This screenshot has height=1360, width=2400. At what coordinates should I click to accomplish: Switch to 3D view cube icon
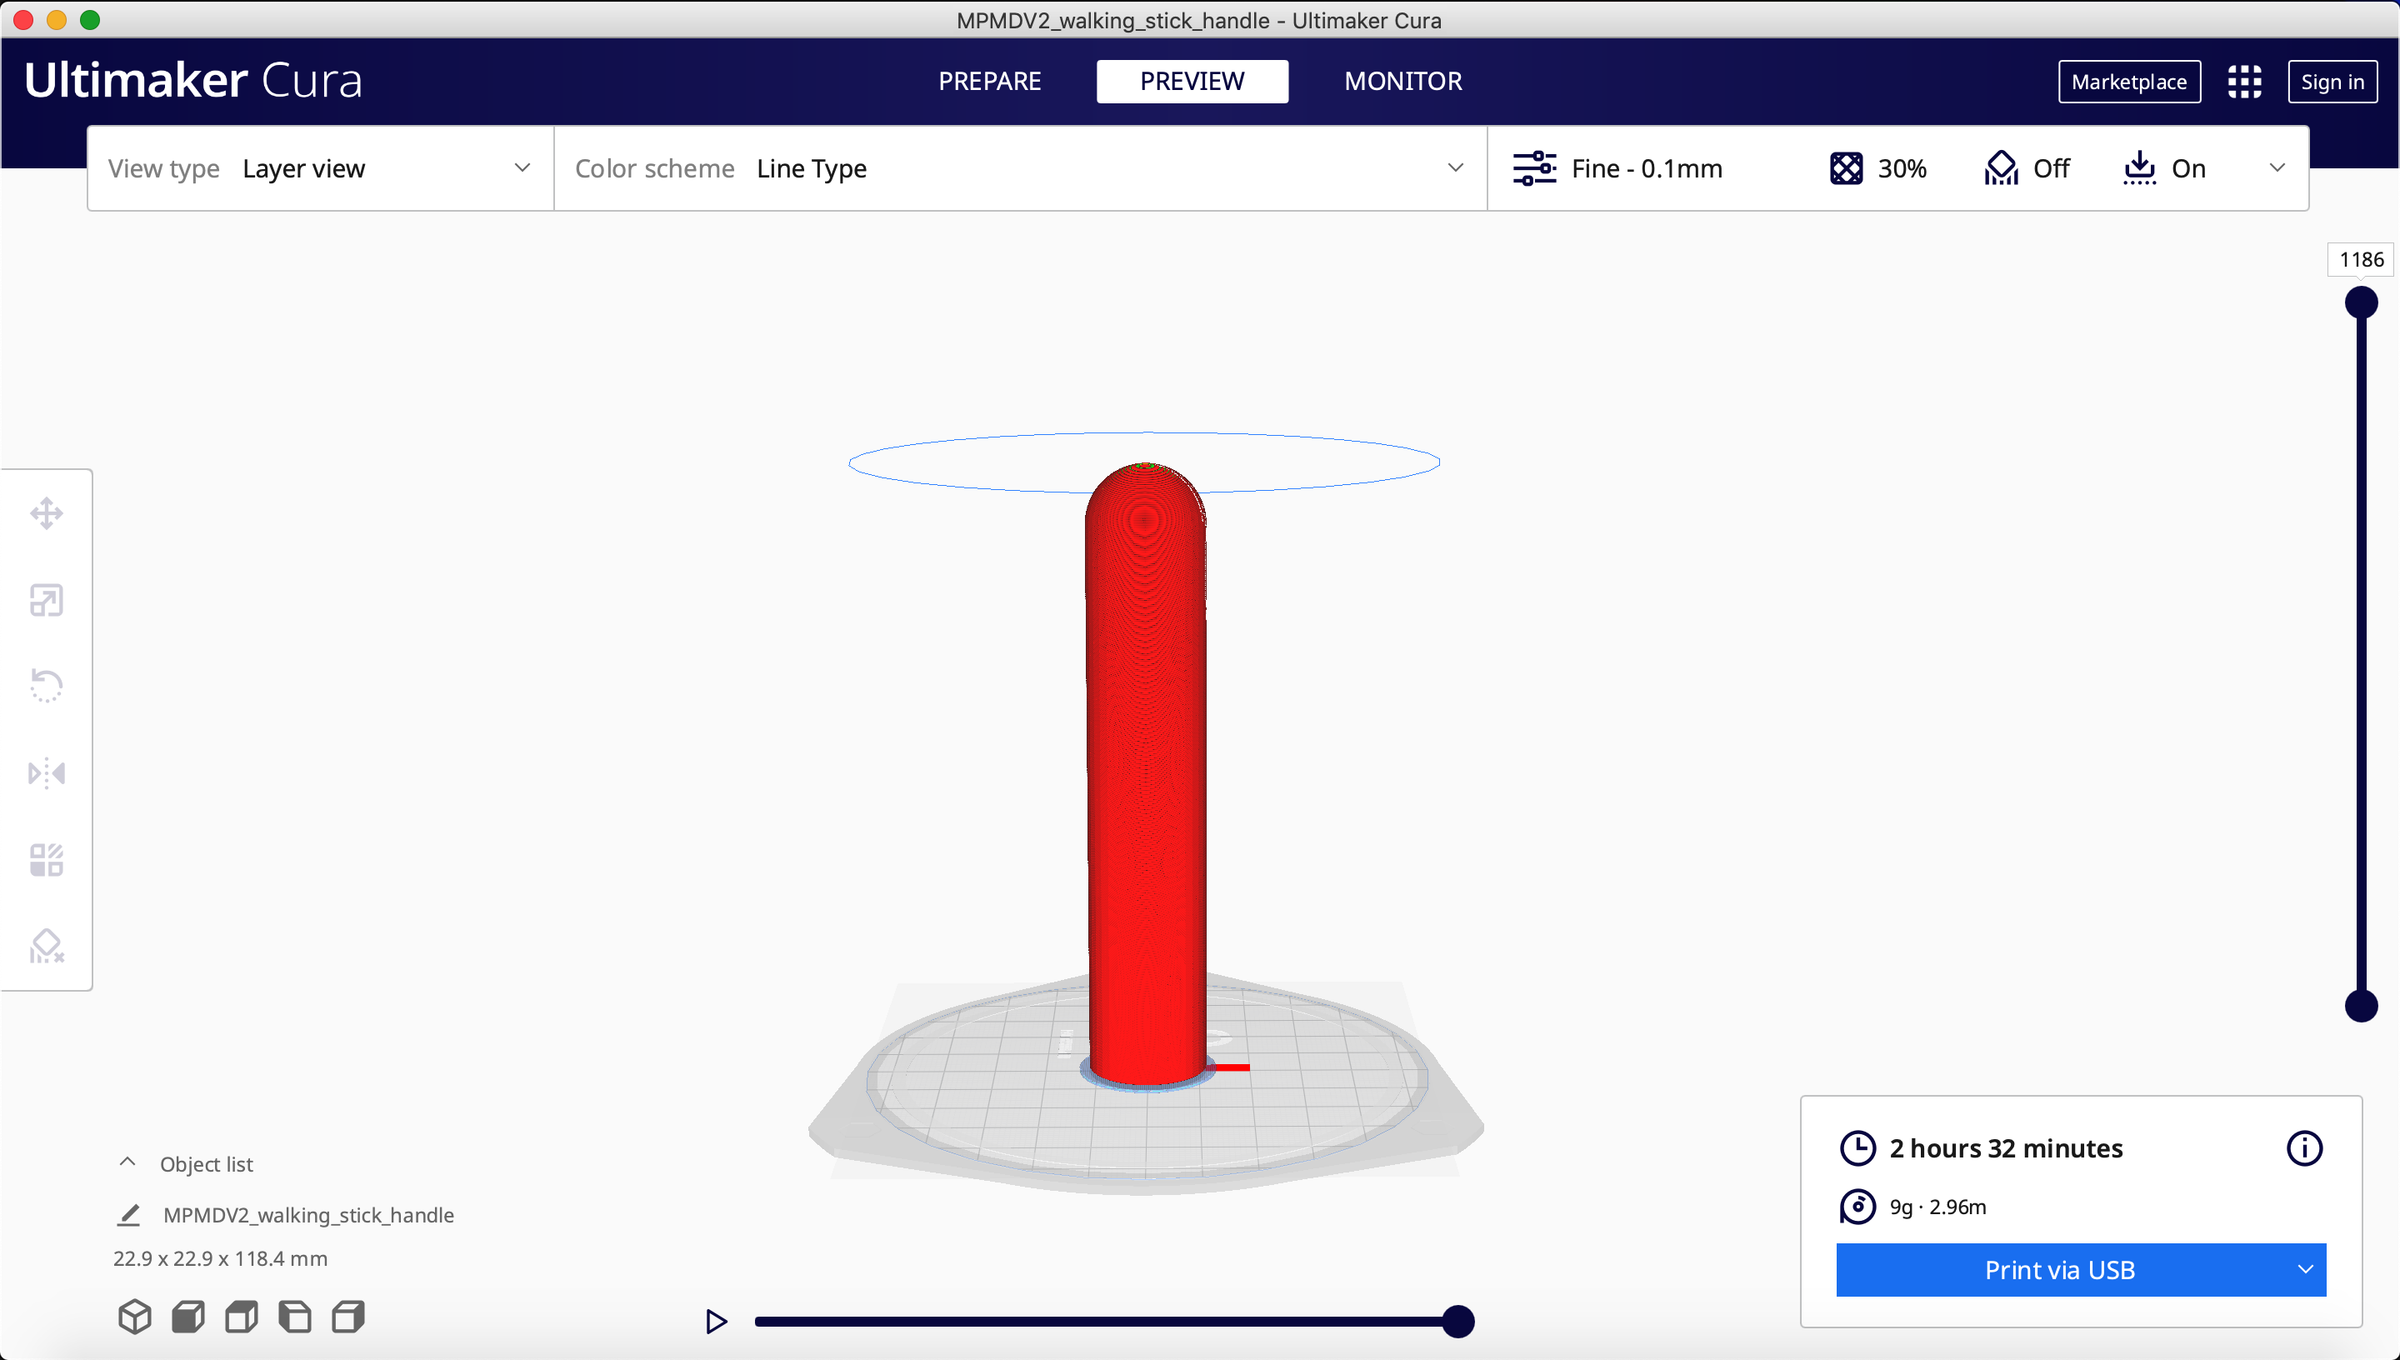tap(135, 1317)
